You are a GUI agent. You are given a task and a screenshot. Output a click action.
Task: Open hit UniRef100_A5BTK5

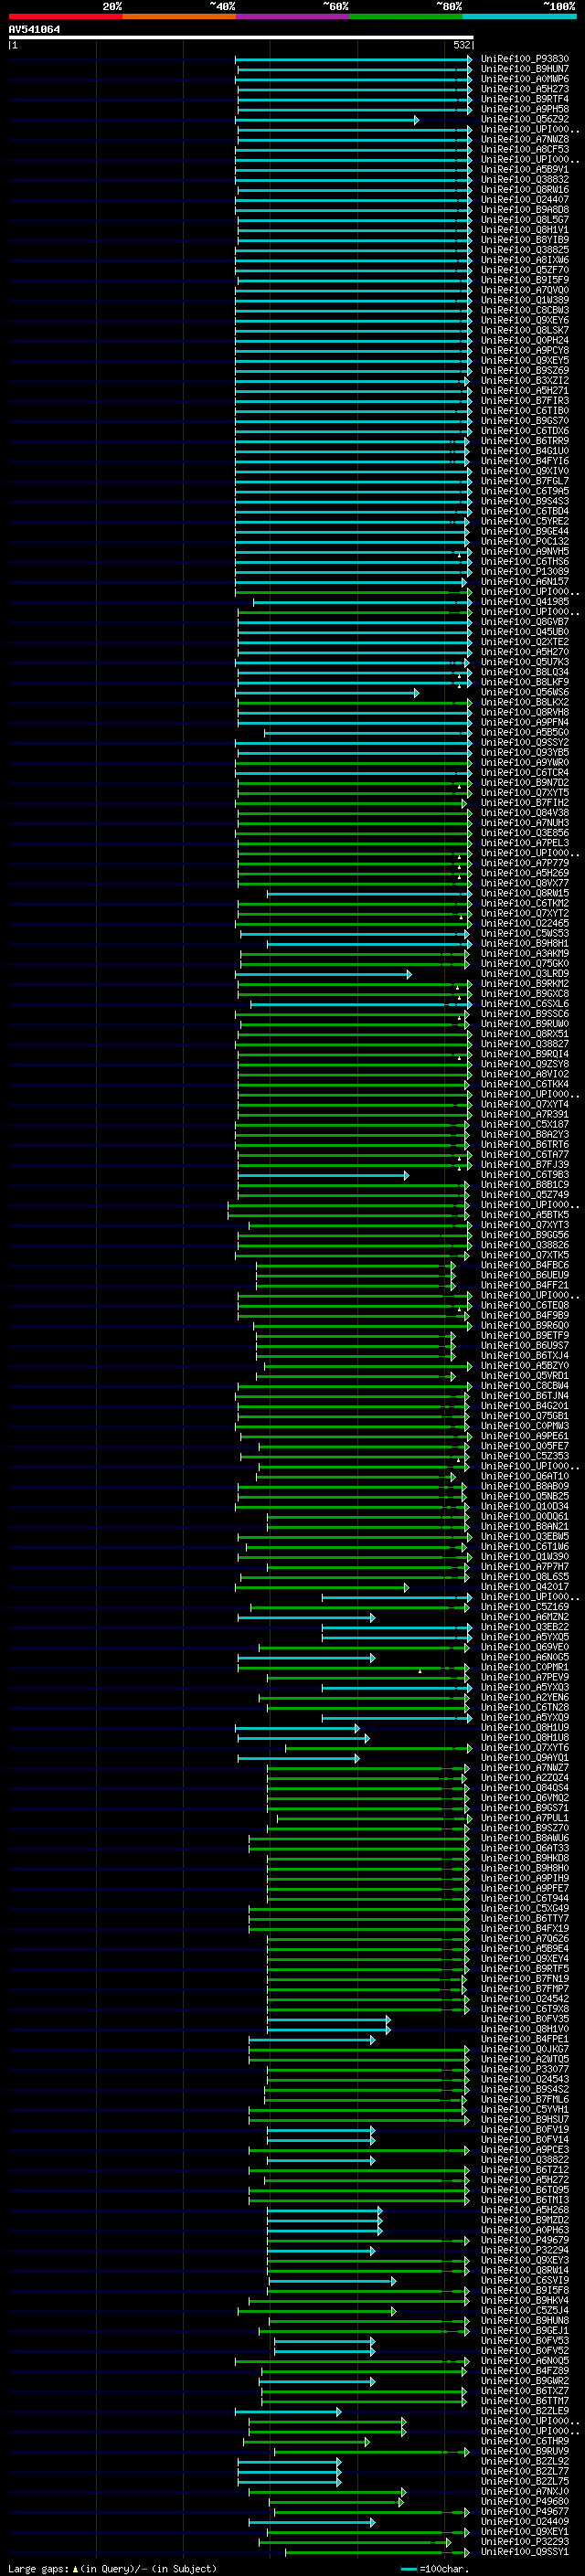click(x=525, y=1215)
